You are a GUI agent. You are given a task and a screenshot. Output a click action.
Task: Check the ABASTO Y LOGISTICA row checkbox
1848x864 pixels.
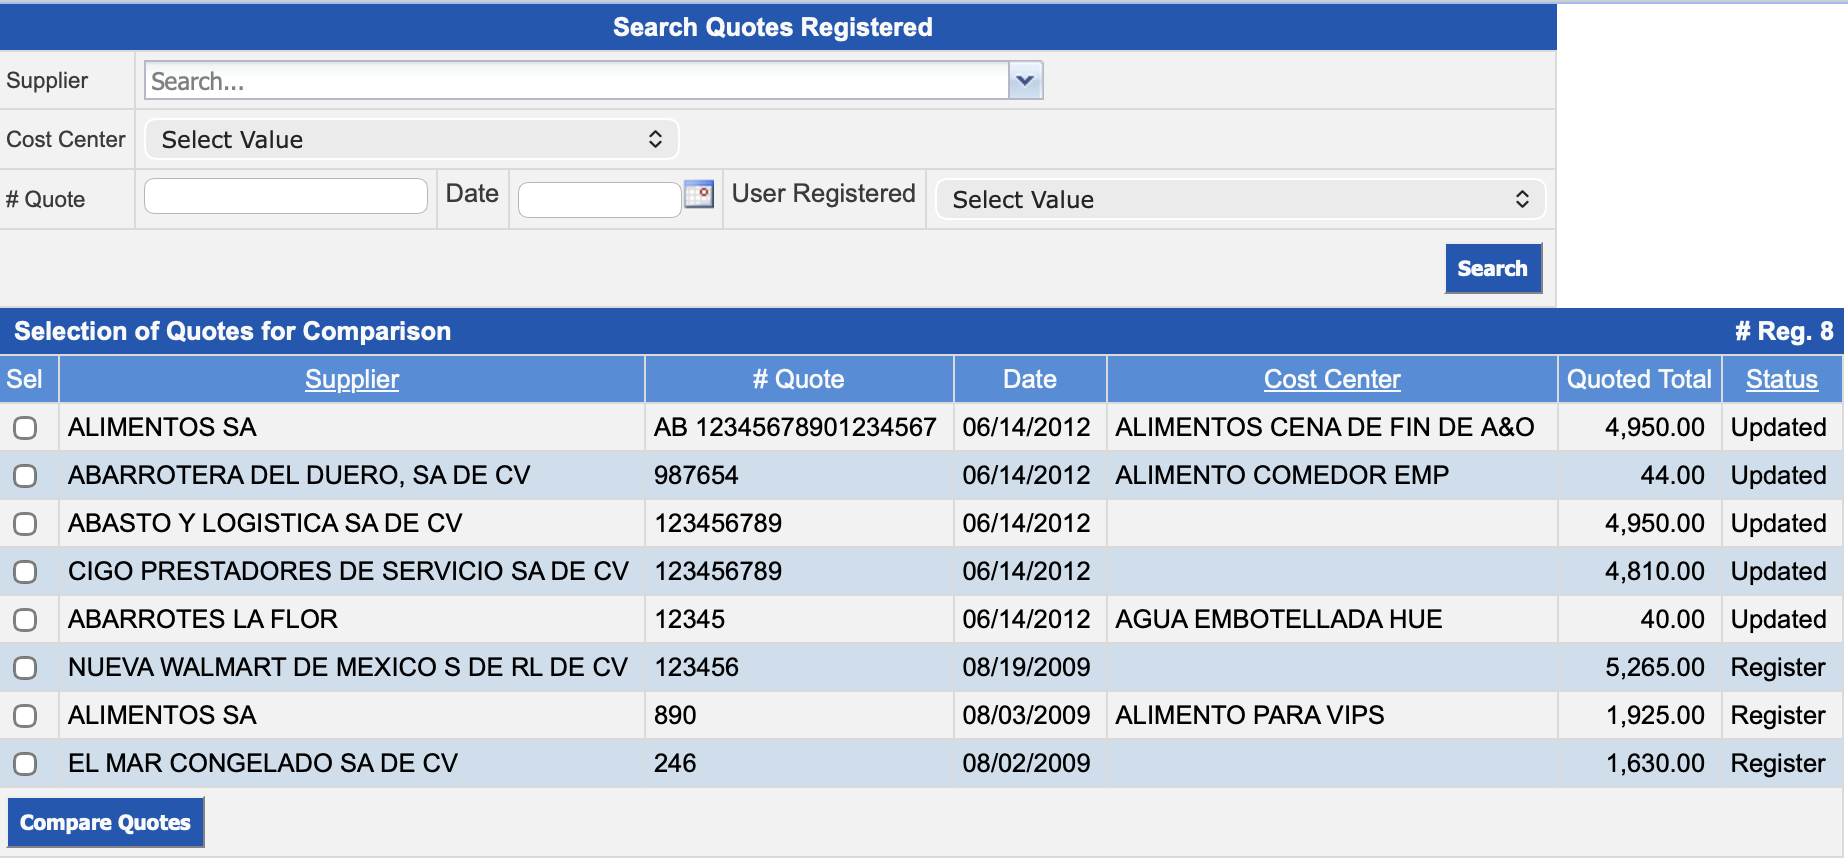coord(25,524)
